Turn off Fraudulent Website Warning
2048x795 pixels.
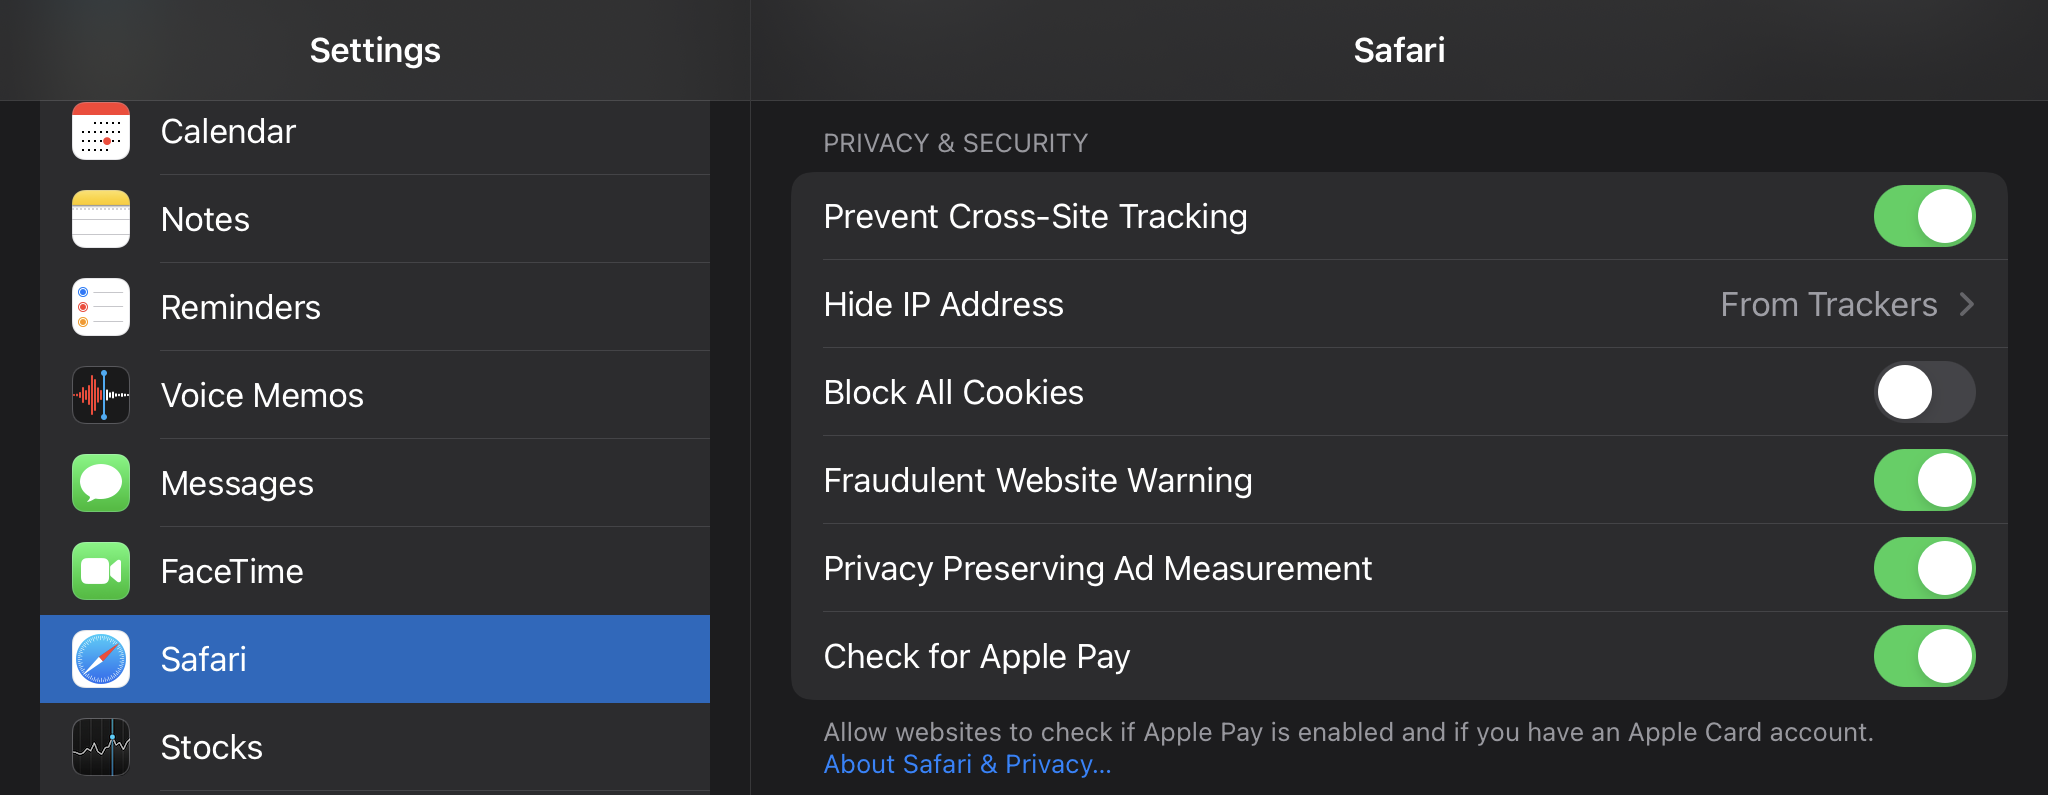pyautogui.click(x=1923, y=480)
